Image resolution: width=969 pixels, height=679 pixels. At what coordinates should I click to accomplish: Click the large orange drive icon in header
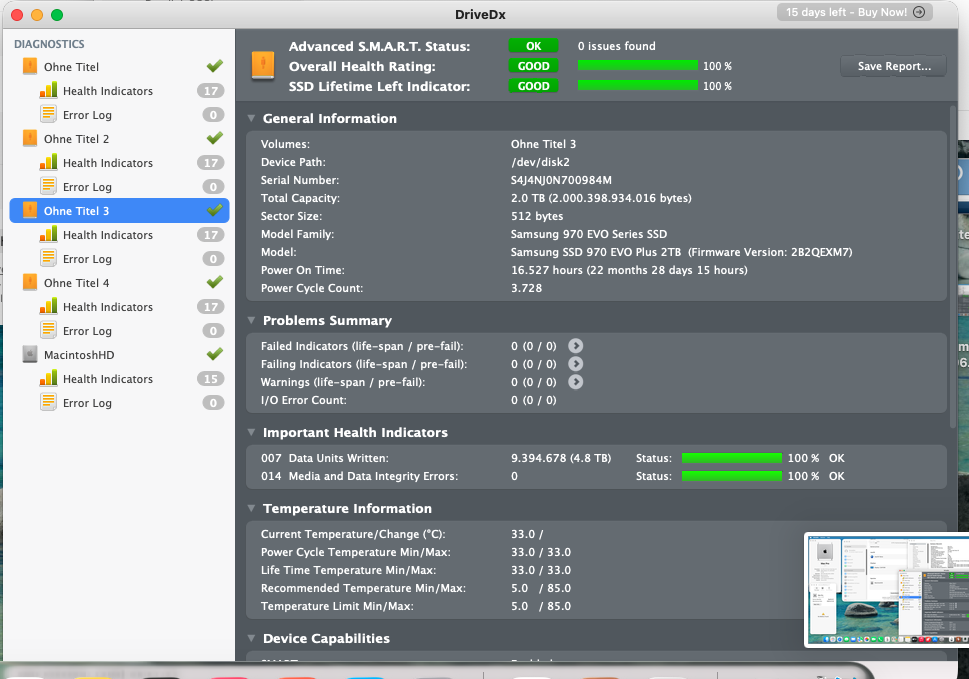(262, 65)
